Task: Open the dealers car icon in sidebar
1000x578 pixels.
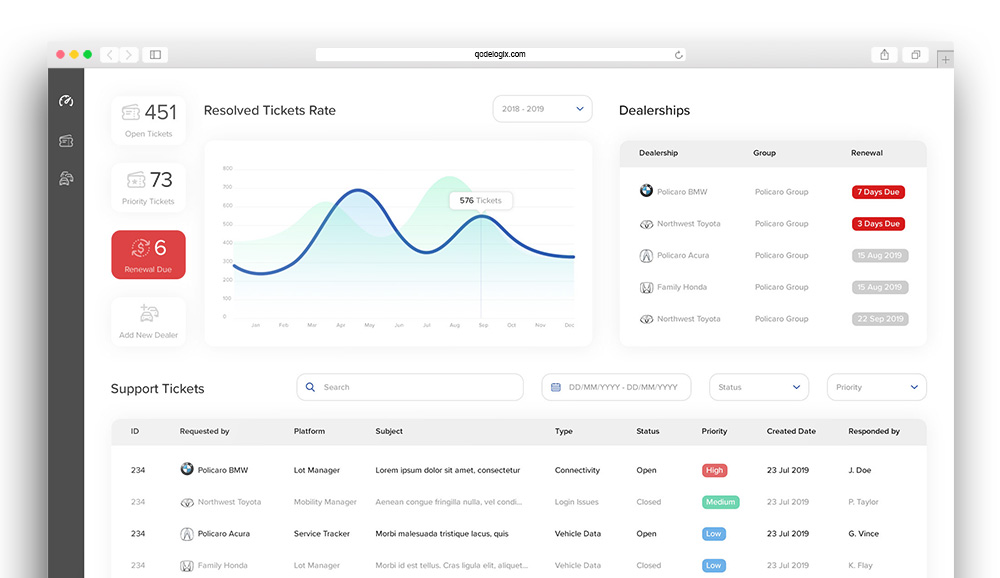Action: [66, 179]
